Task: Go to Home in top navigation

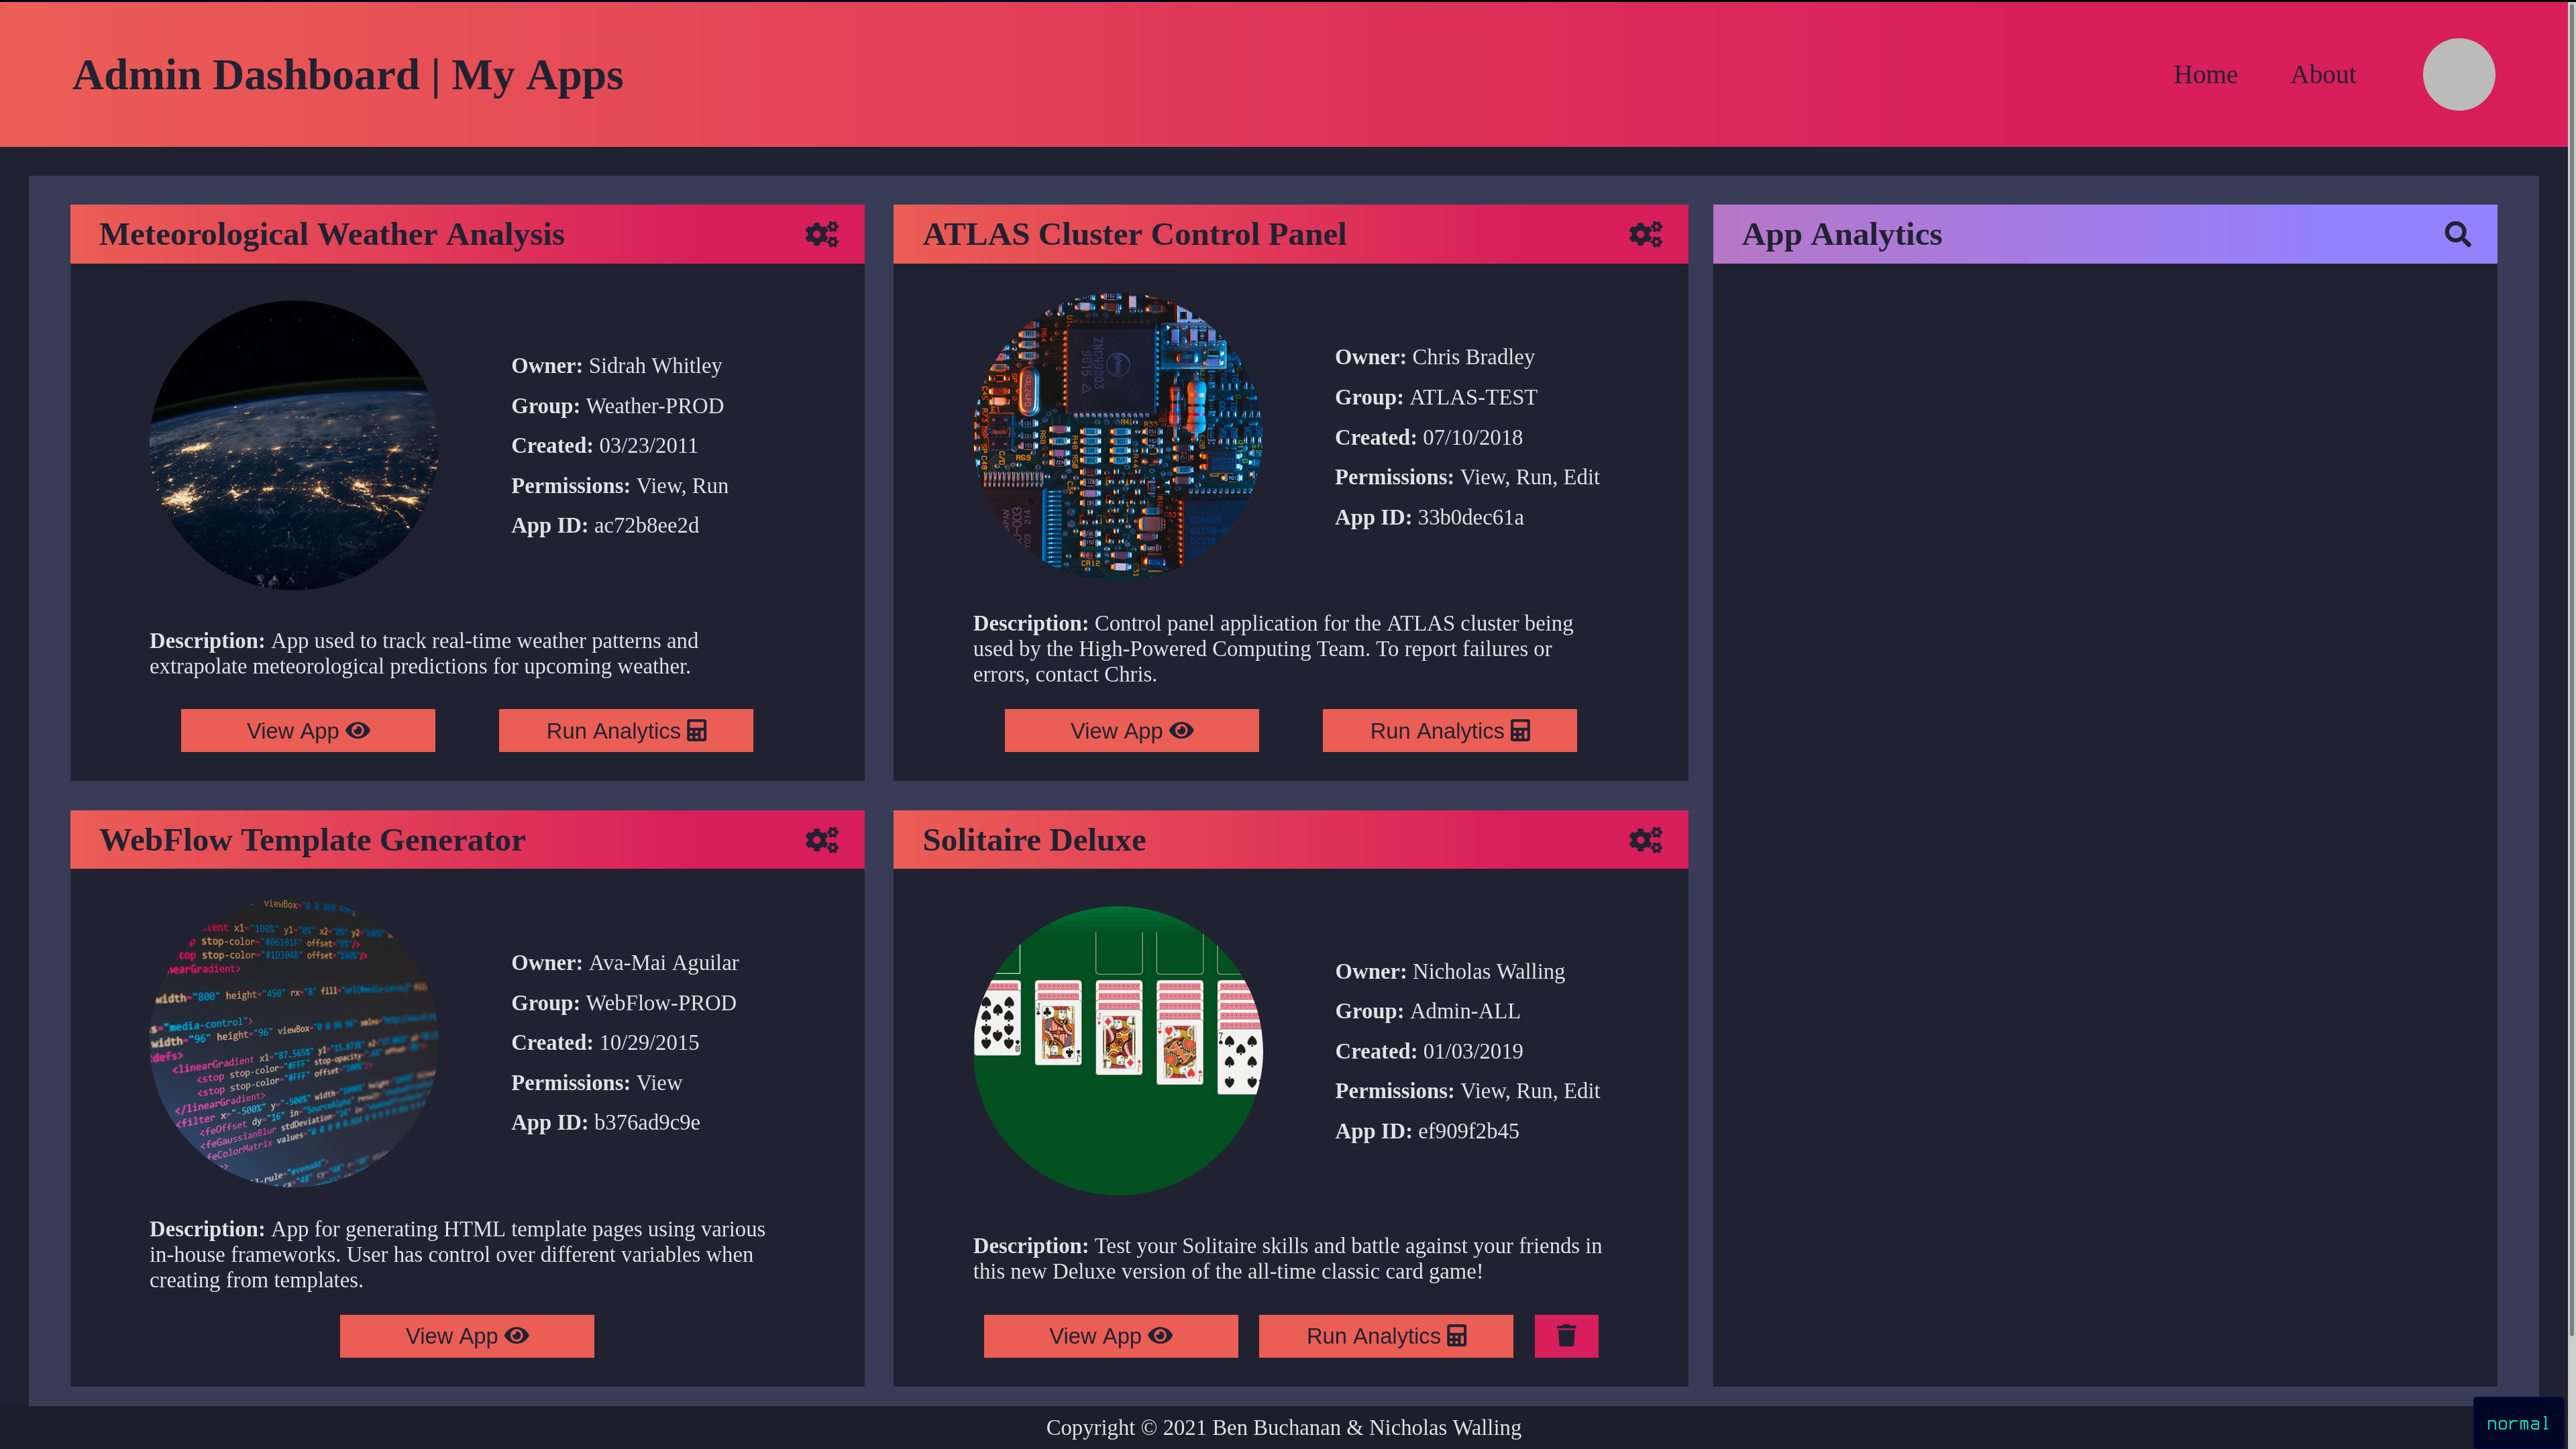Action: 2205,75
